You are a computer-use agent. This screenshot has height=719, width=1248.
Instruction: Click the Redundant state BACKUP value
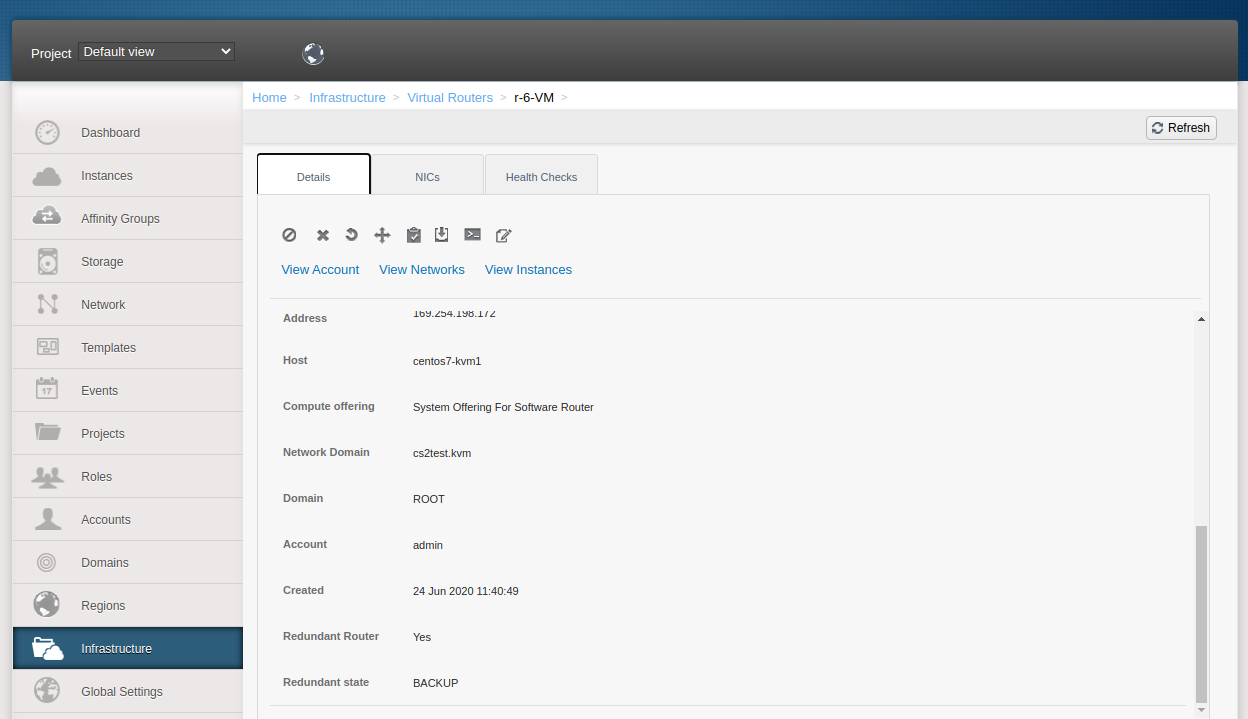point(435,683)
